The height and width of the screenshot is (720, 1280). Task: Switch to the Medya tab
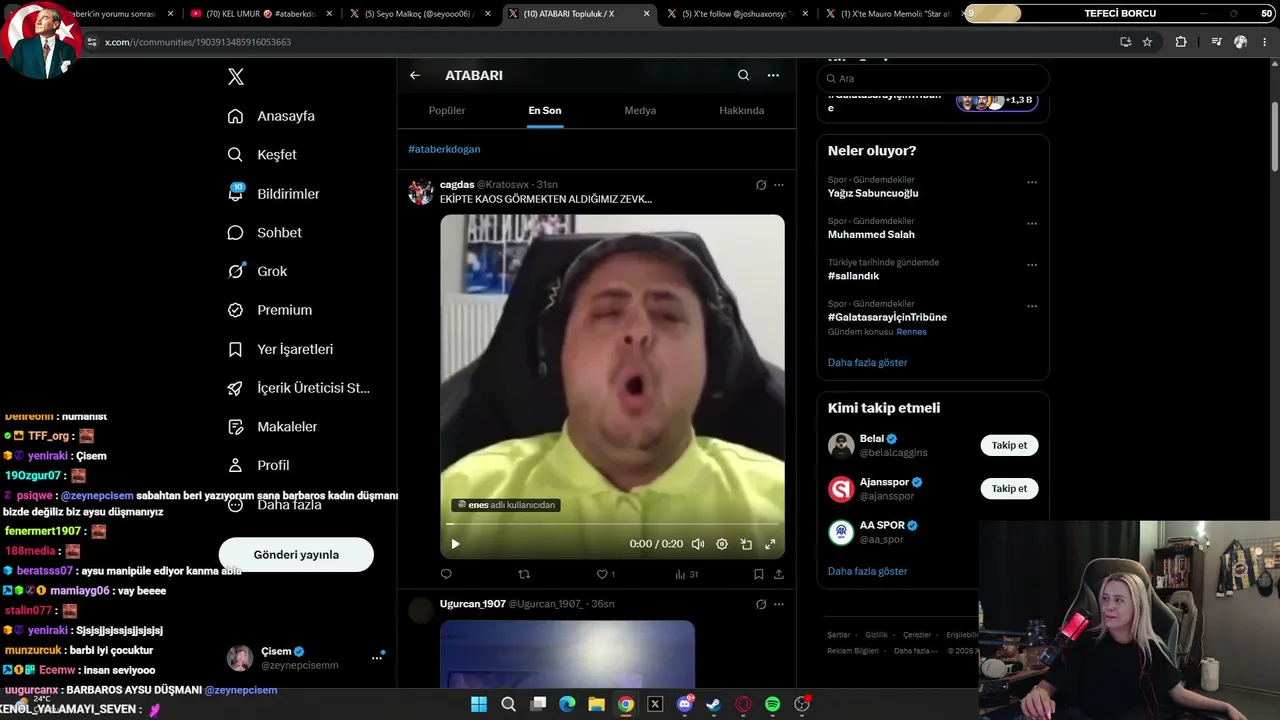pos(640,110)
